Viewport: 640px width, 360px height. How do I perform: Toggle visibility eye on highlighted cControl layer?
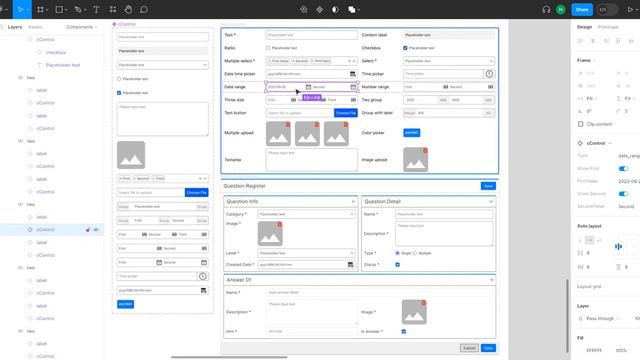coord(96,230)
